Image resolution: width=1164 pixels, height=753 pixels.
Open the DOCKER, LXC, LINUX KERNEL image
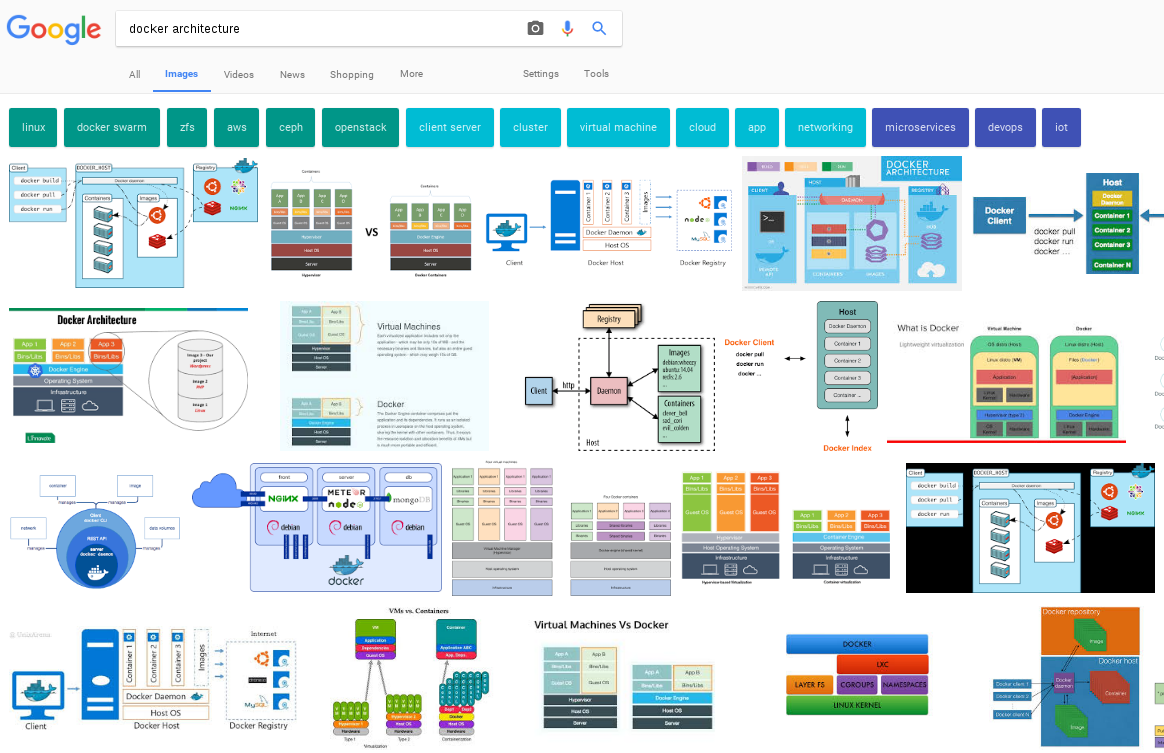pyautogui.click(x=857, y=674)
